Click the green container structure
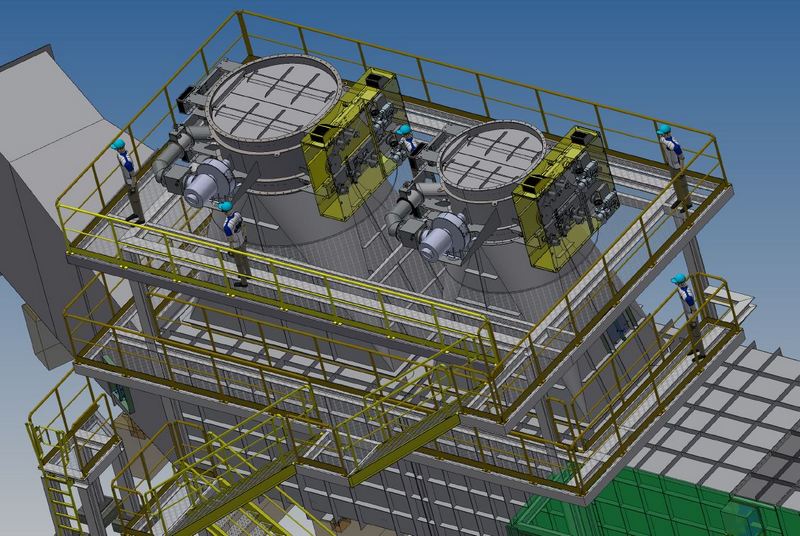Image resolution: width=800 pixels, height=536 pixels. click(640, 505)
